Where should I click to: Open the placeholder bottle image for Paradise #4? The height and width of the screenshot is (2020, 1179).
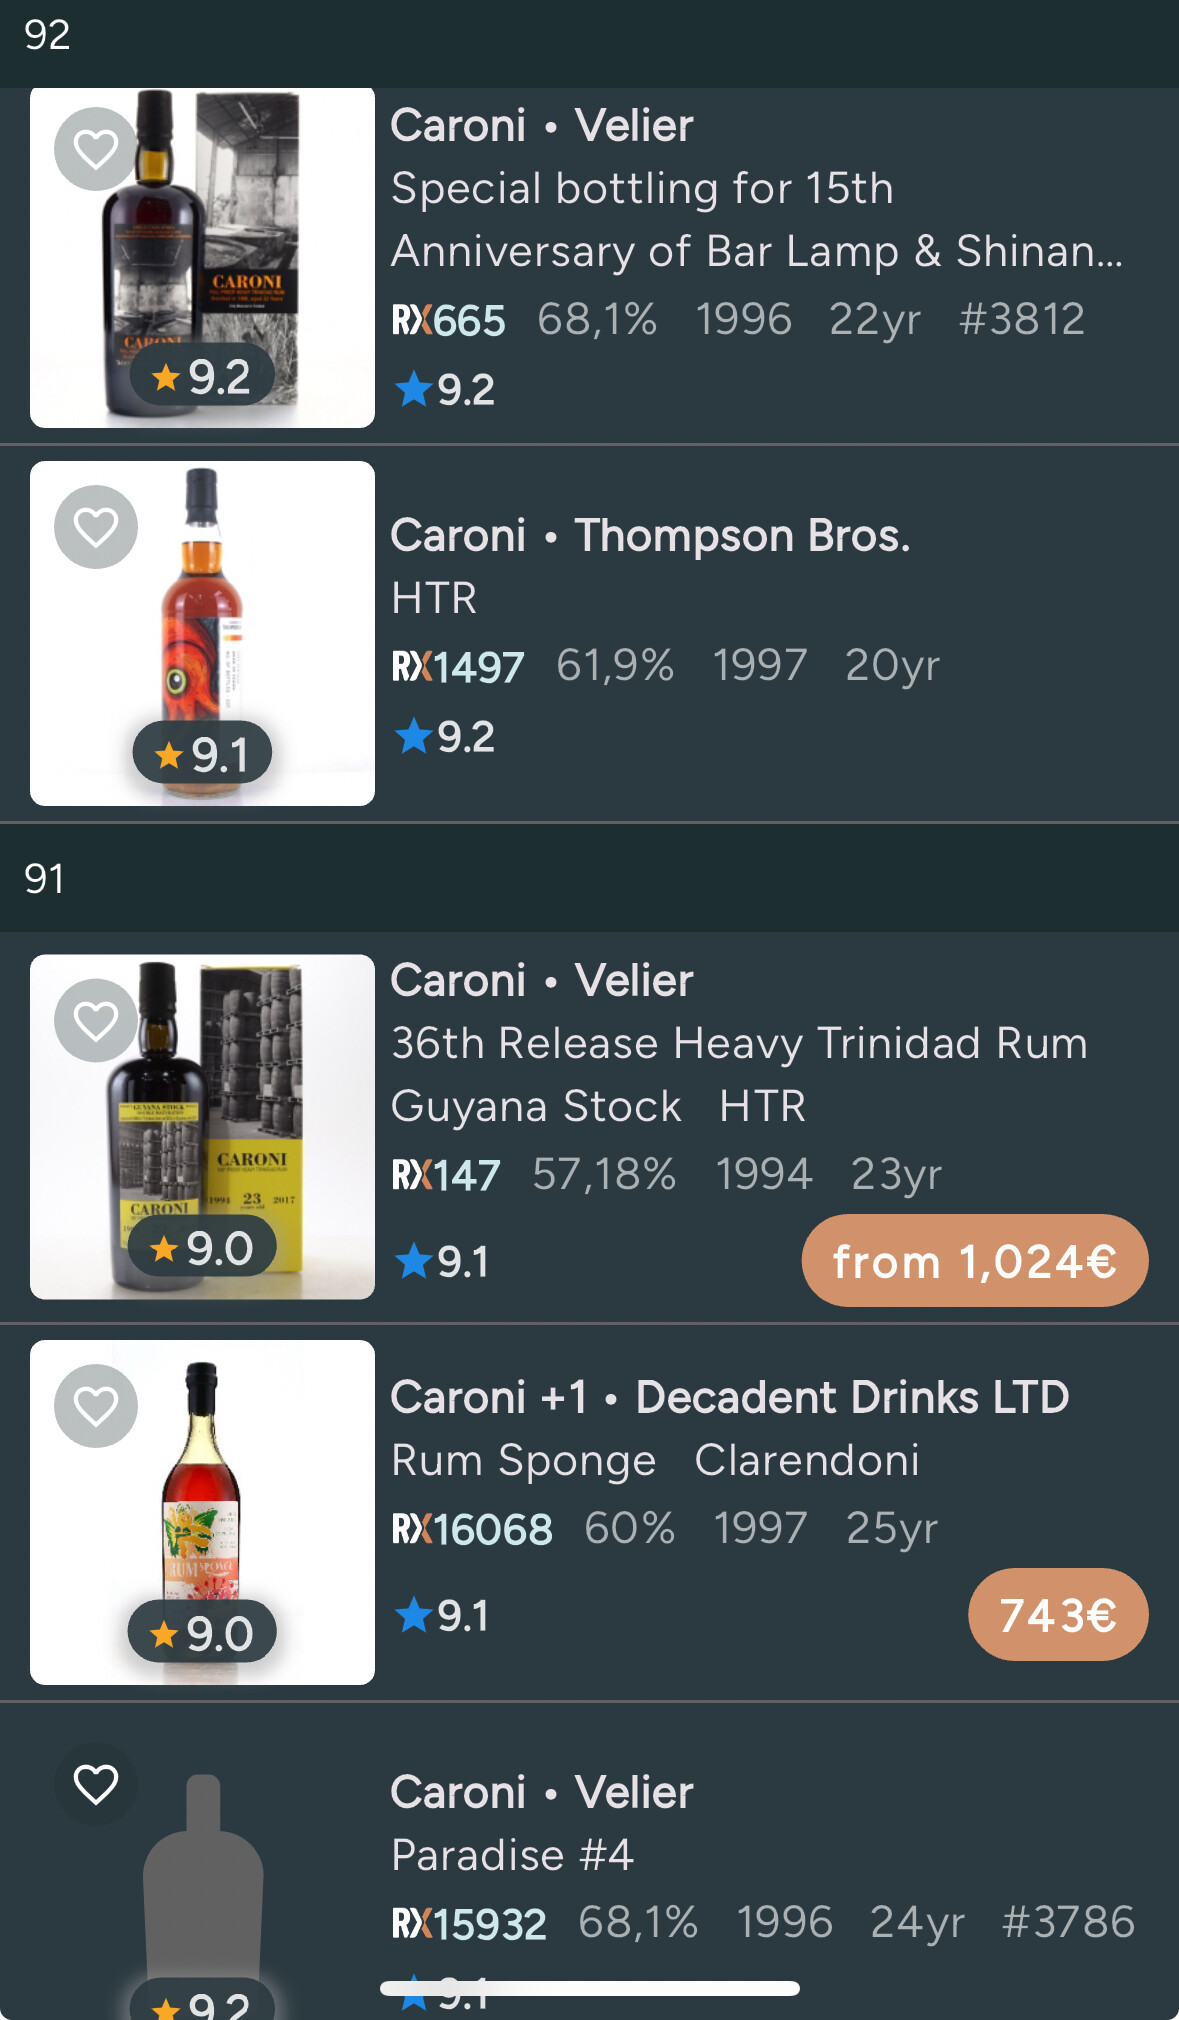point(202,1880)
